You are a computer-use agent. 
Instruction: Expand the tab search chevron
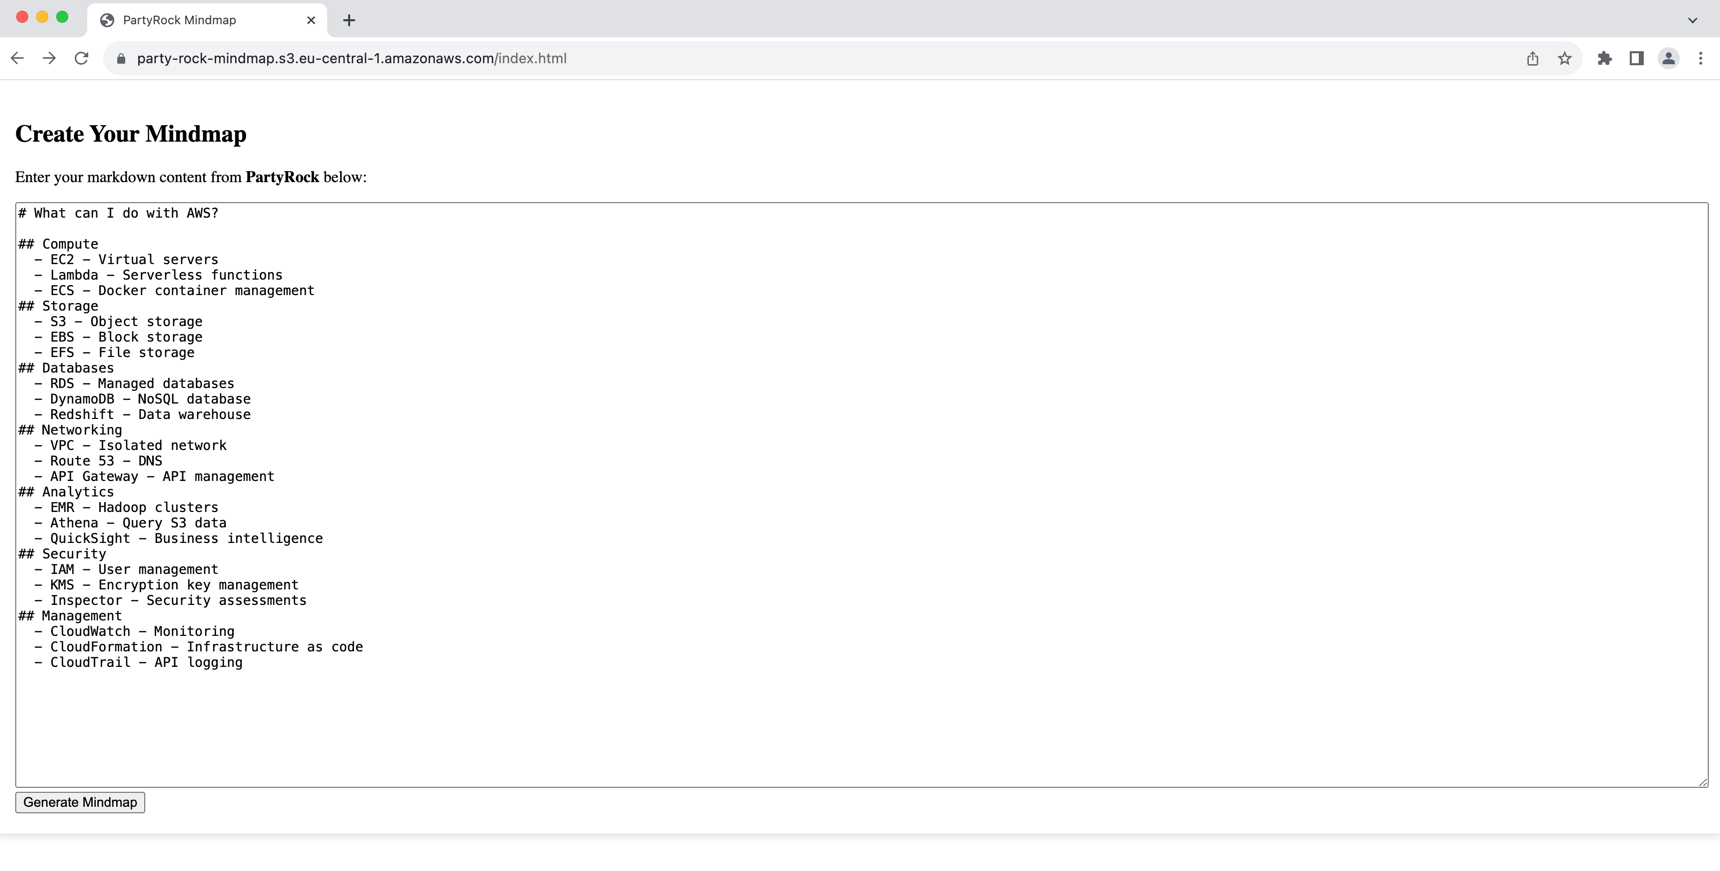click(x=1692, y=20)
